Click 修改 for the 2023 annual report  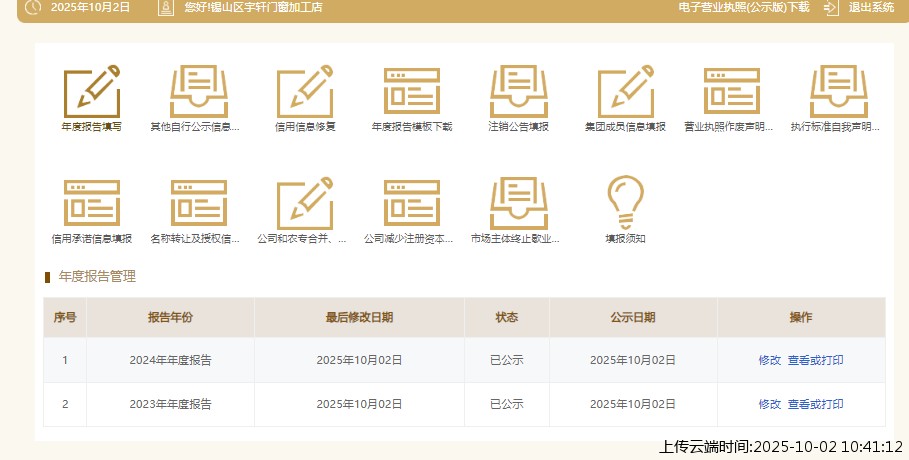point(769,404)
